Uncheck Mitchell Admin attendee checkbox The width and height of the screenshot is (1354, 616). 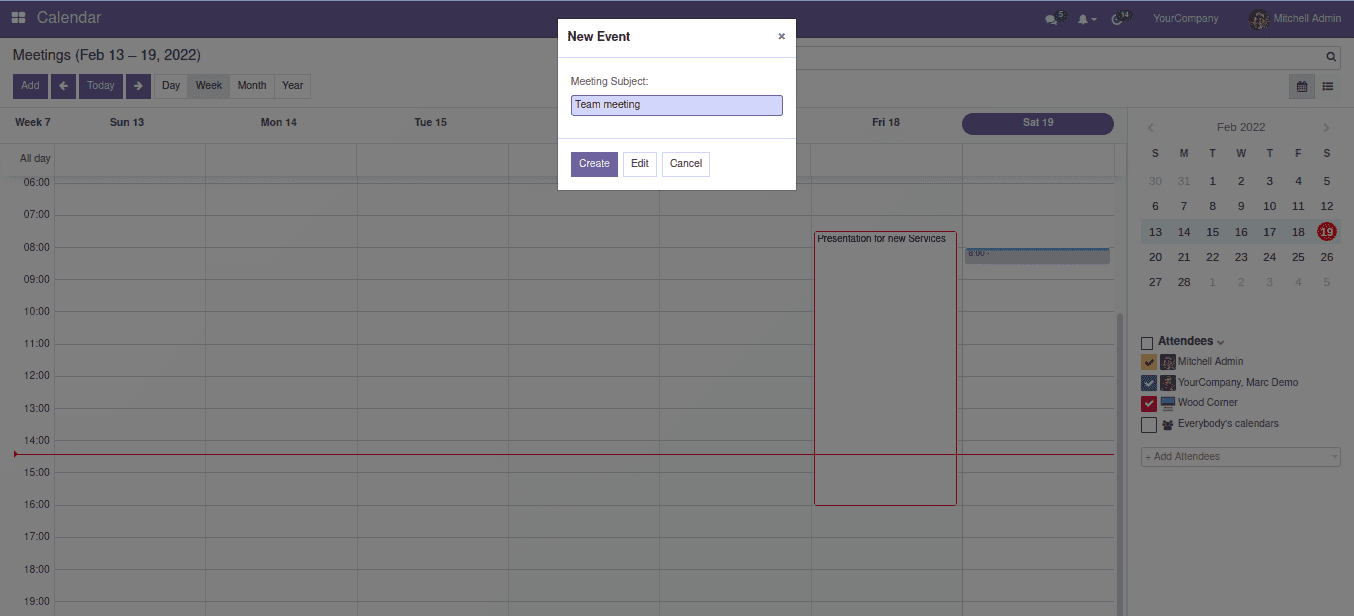click(x=1149, y=362)
